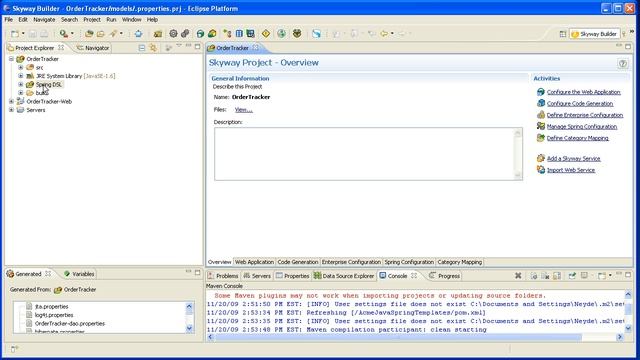Click Add a Skyway Service link
The image size is (640, 360).
(573, 158)
